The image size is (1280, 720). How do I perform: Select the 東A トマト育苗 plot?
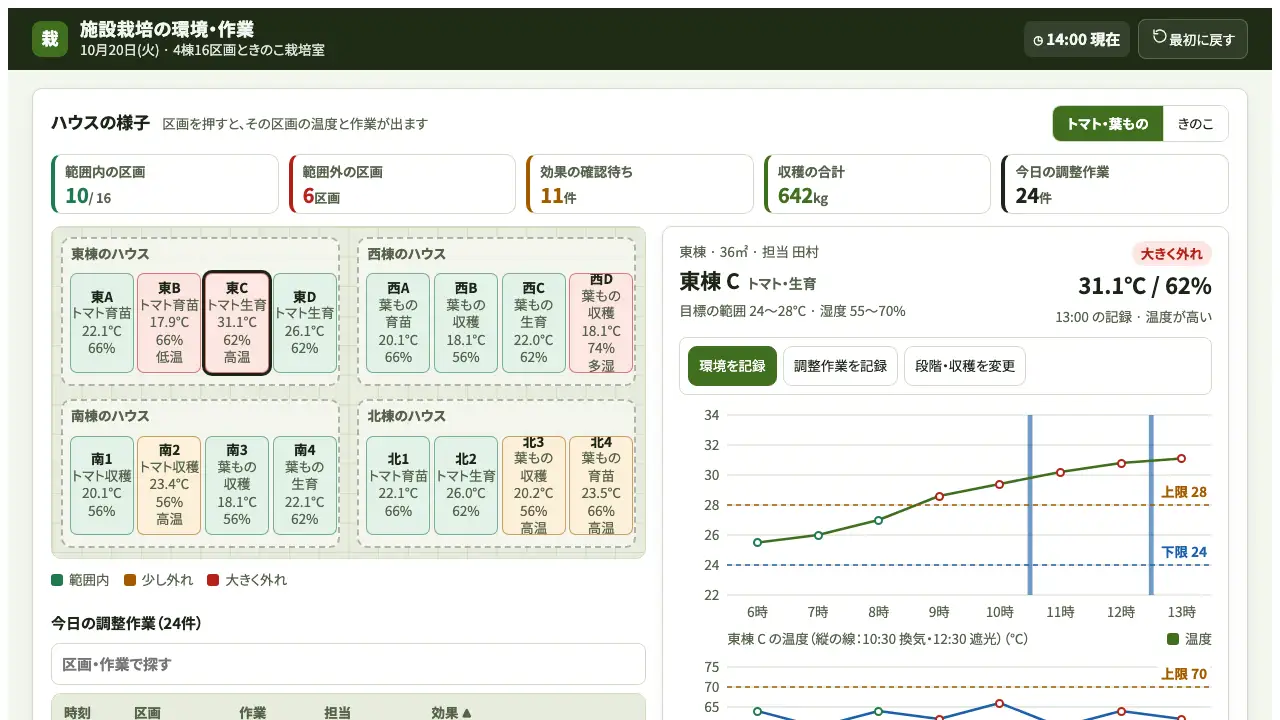coord(102,323)
